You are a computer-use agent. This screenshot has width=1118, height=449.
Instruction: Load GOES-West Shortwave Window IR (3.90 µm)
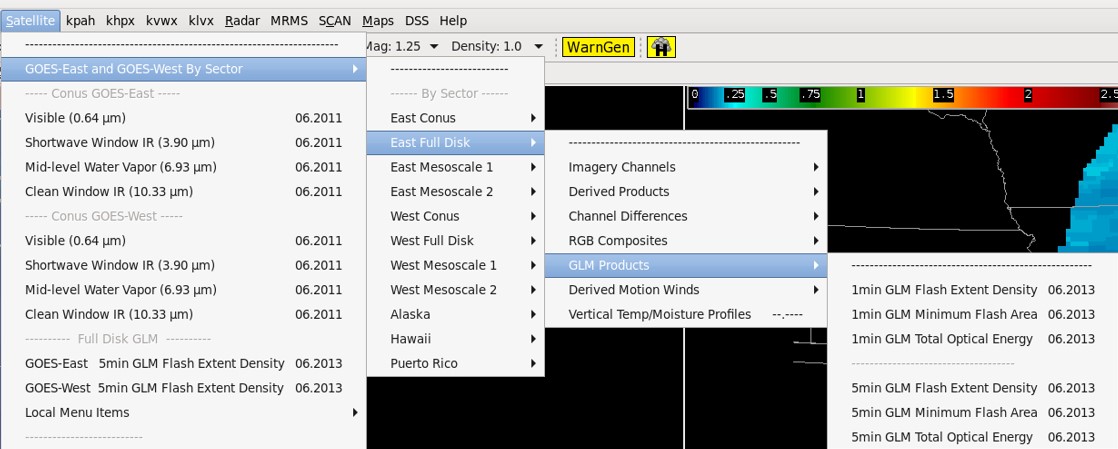tap(183, 265)
